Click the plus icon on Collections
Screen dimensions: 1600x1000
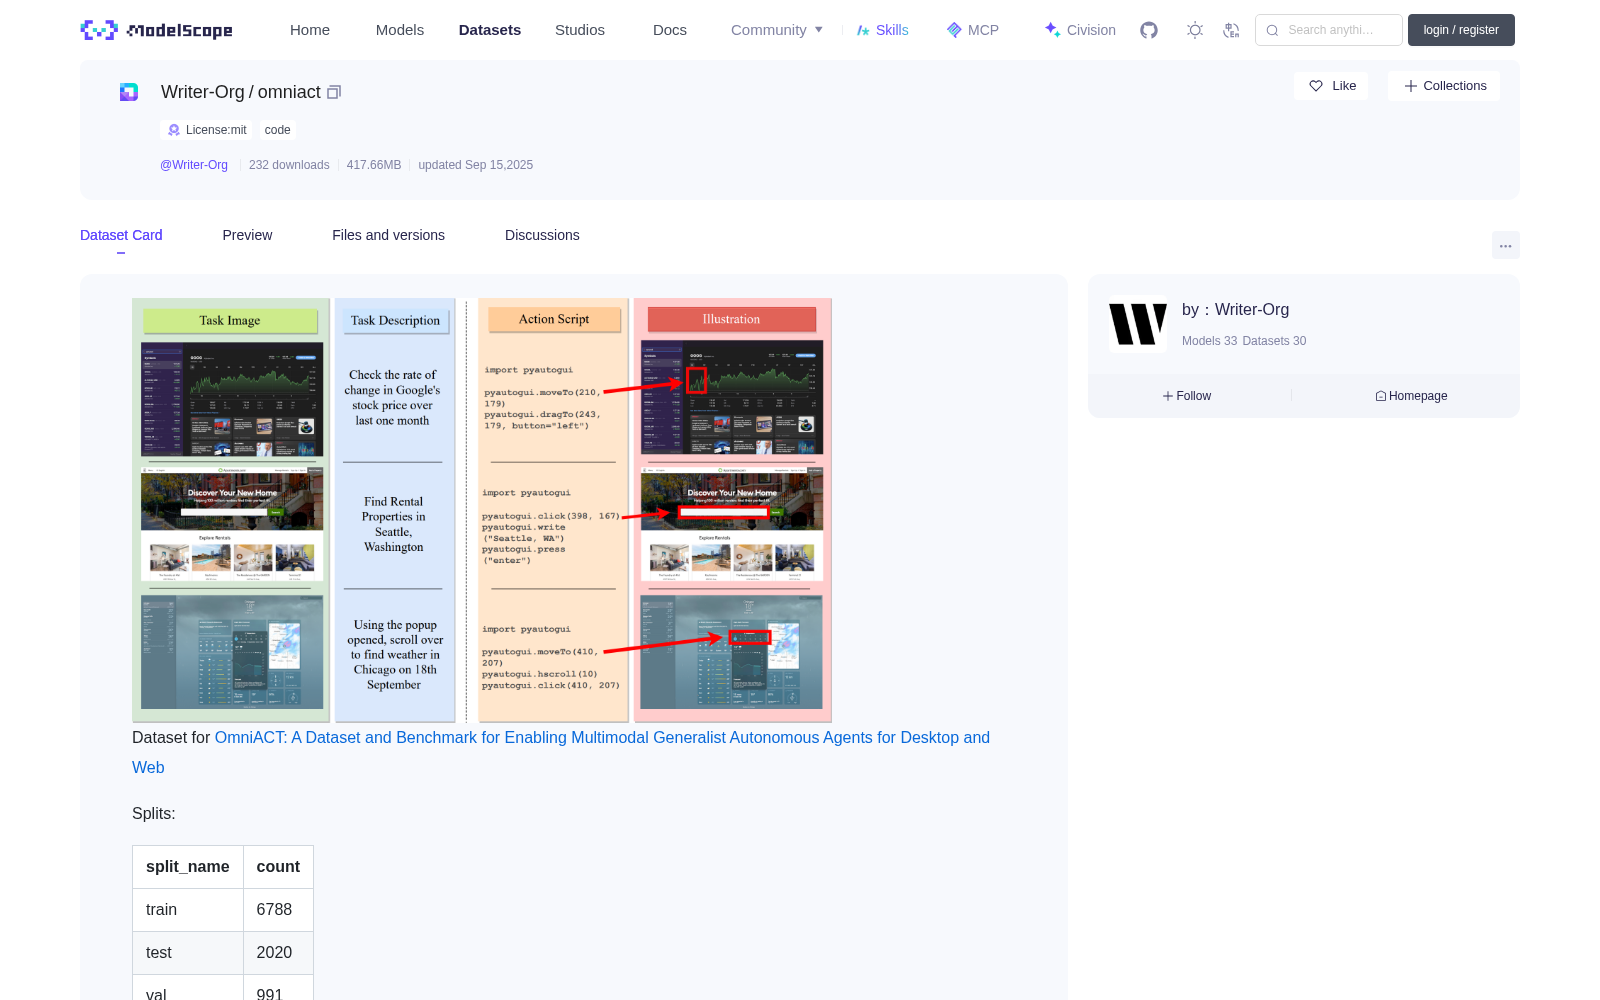(x=1411, y=86)
